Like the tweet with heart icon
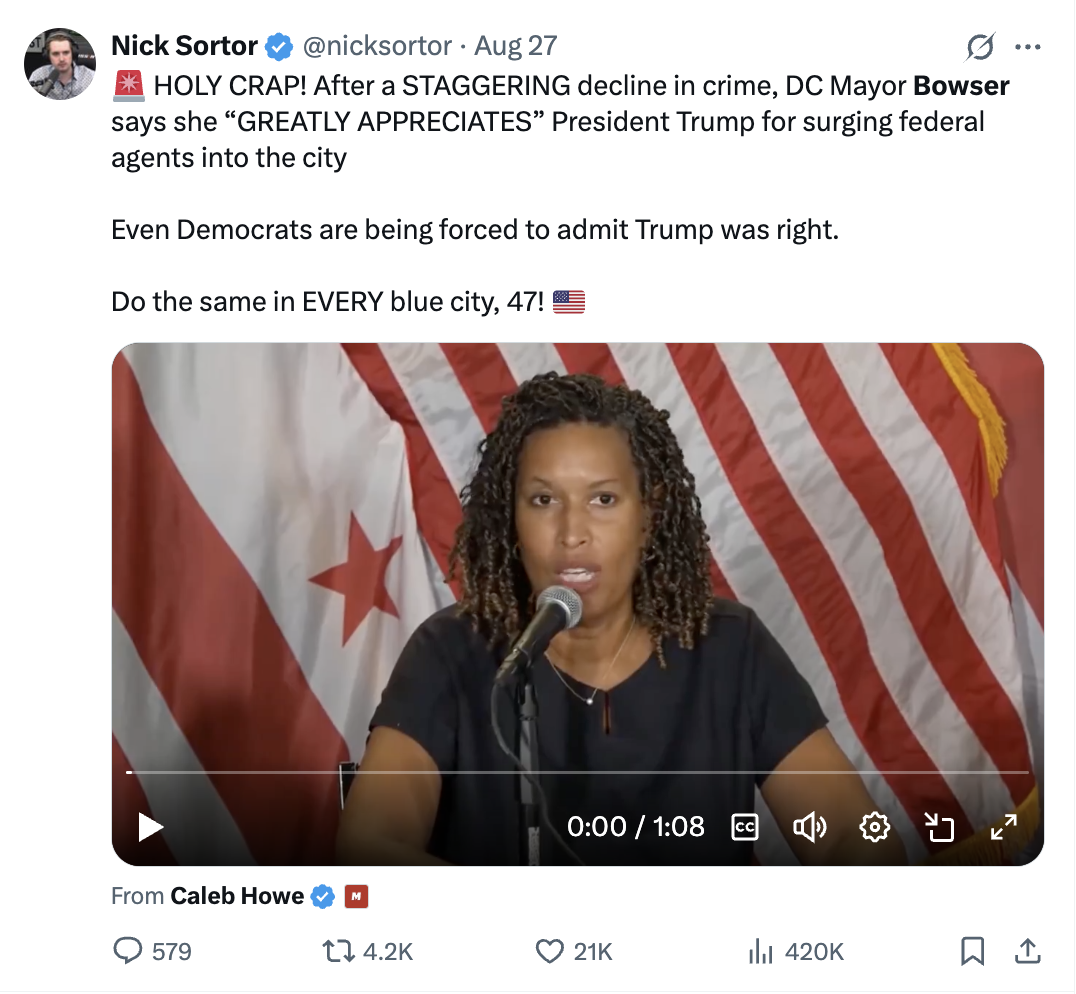 click(x=550, y=951)
